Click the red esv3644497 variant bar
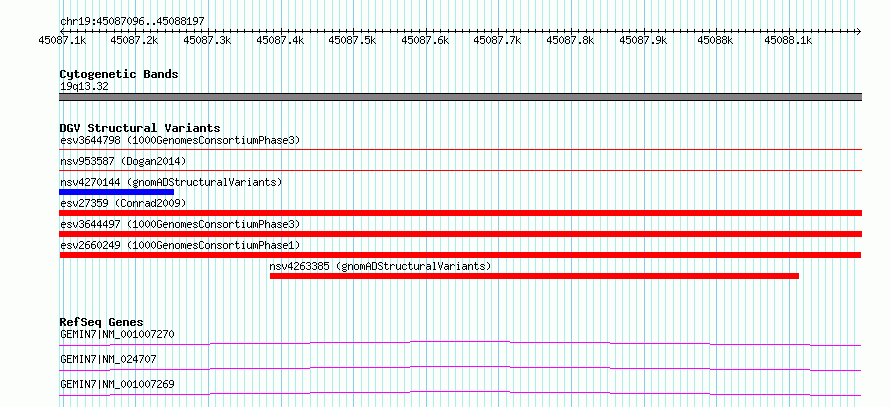 (461, 234)
